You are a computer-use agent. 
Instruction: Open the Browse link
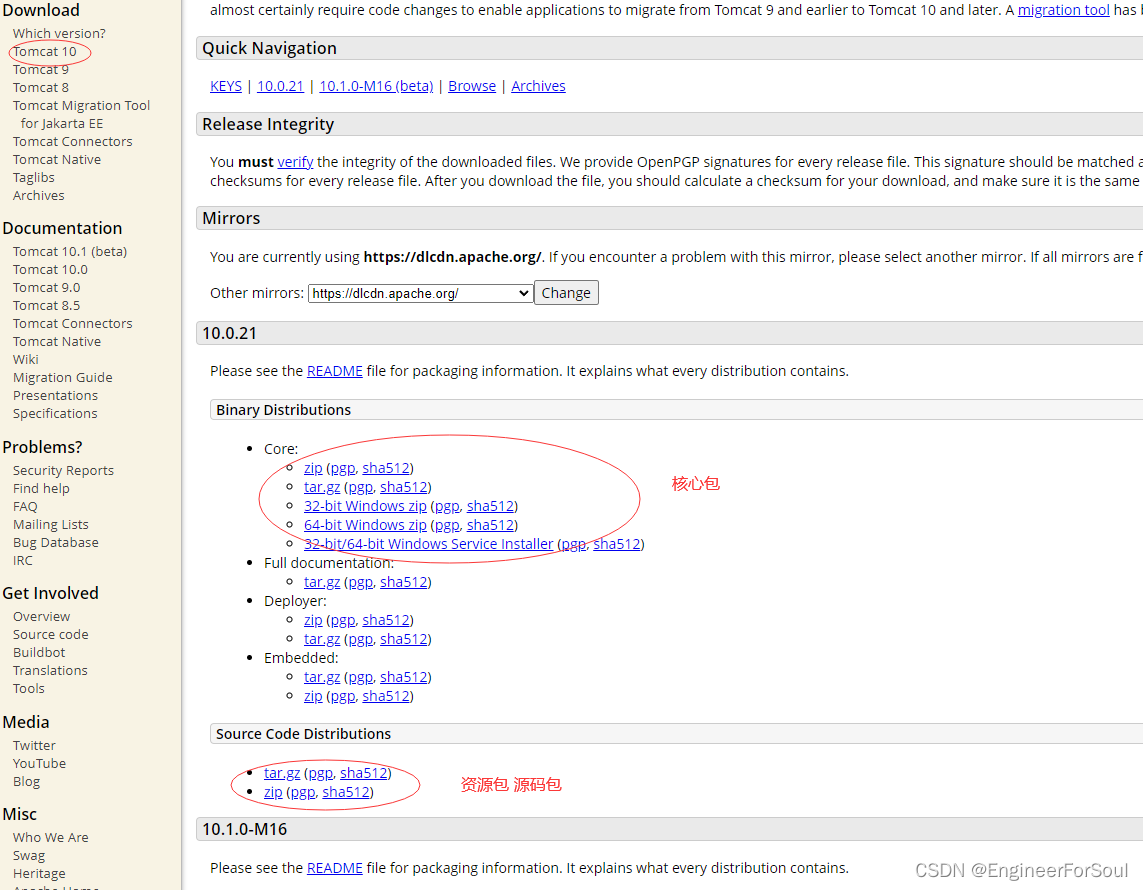coord(472,86)
